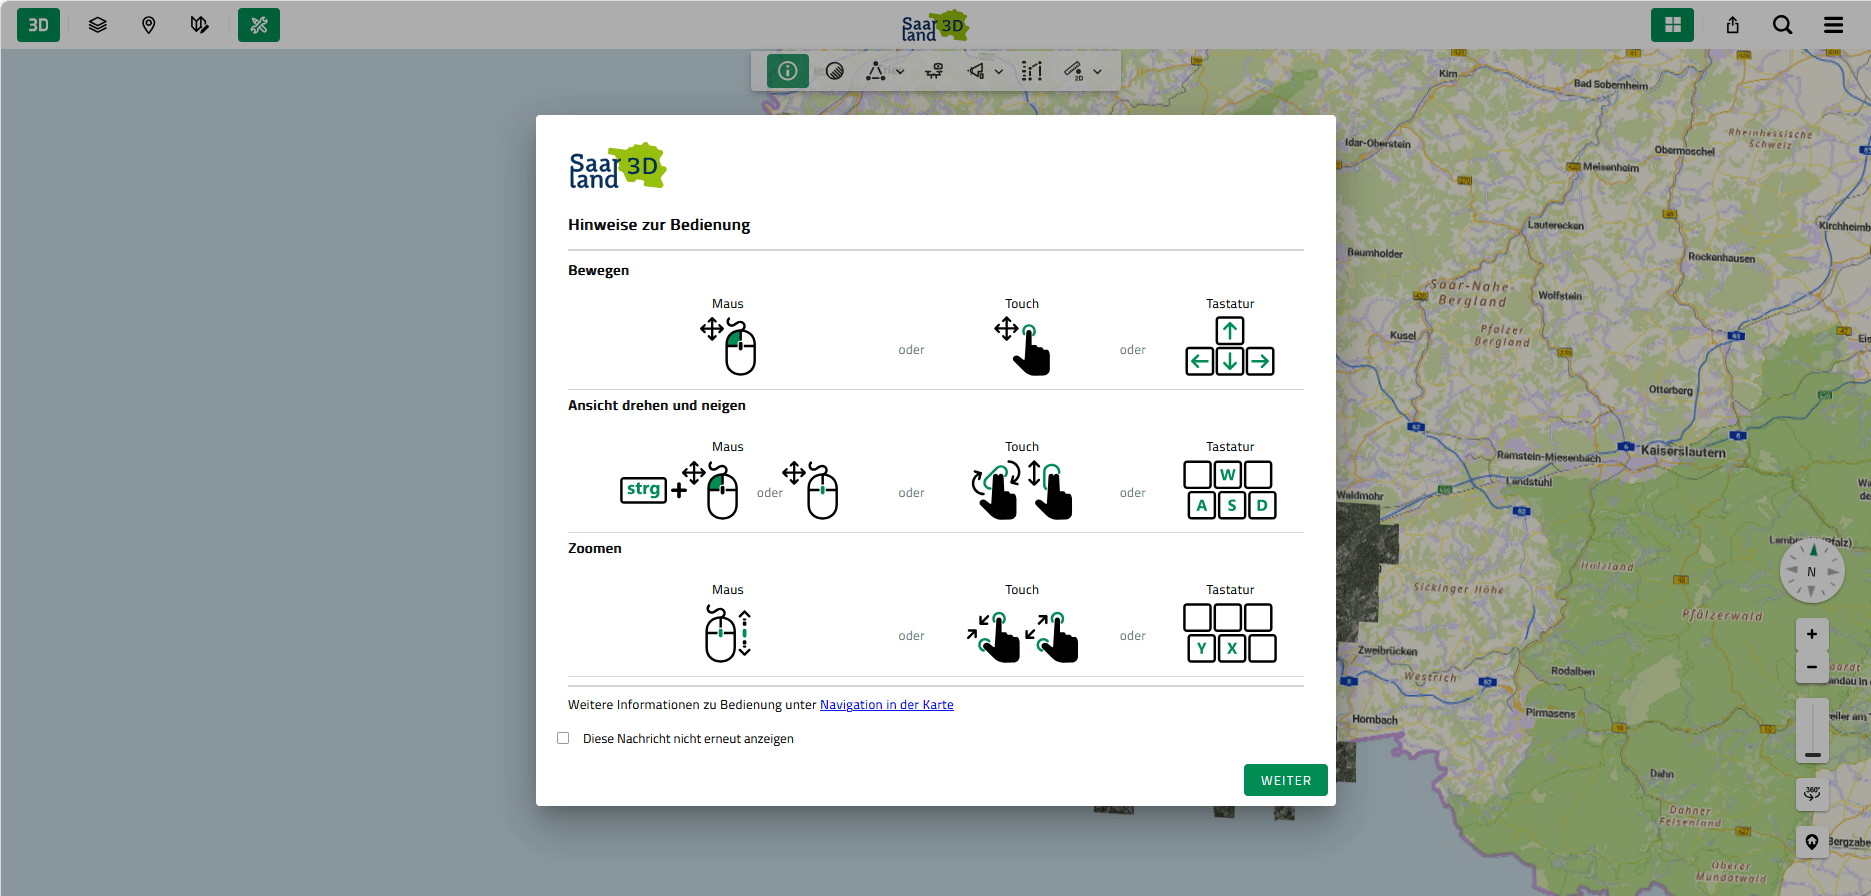Click the WEITER button
The image size is (1871, 896).
1285,780
